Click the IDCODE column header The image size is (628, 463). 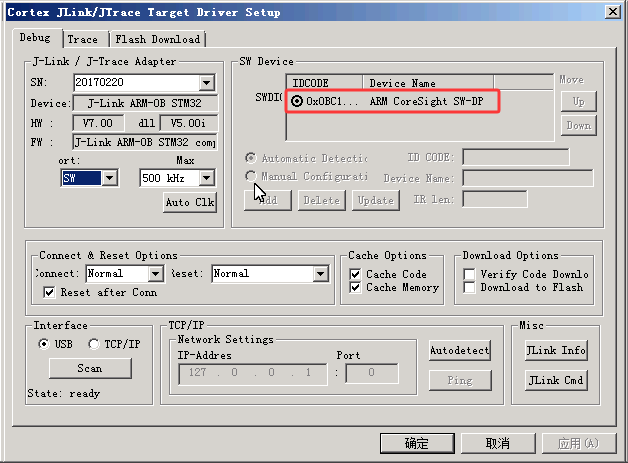pyautogui.click(x=324, y=83)
